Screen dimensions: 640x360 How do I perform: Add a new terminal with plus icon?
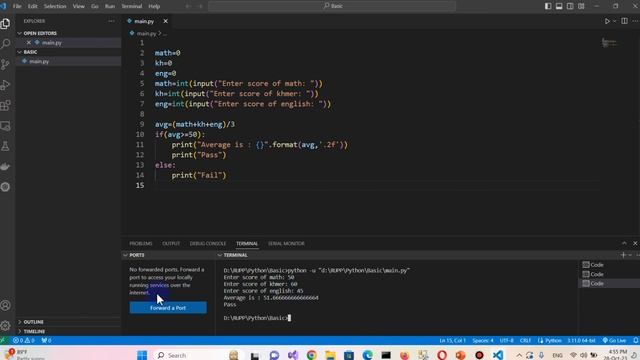pyautogui.click(x=623, y=255)
